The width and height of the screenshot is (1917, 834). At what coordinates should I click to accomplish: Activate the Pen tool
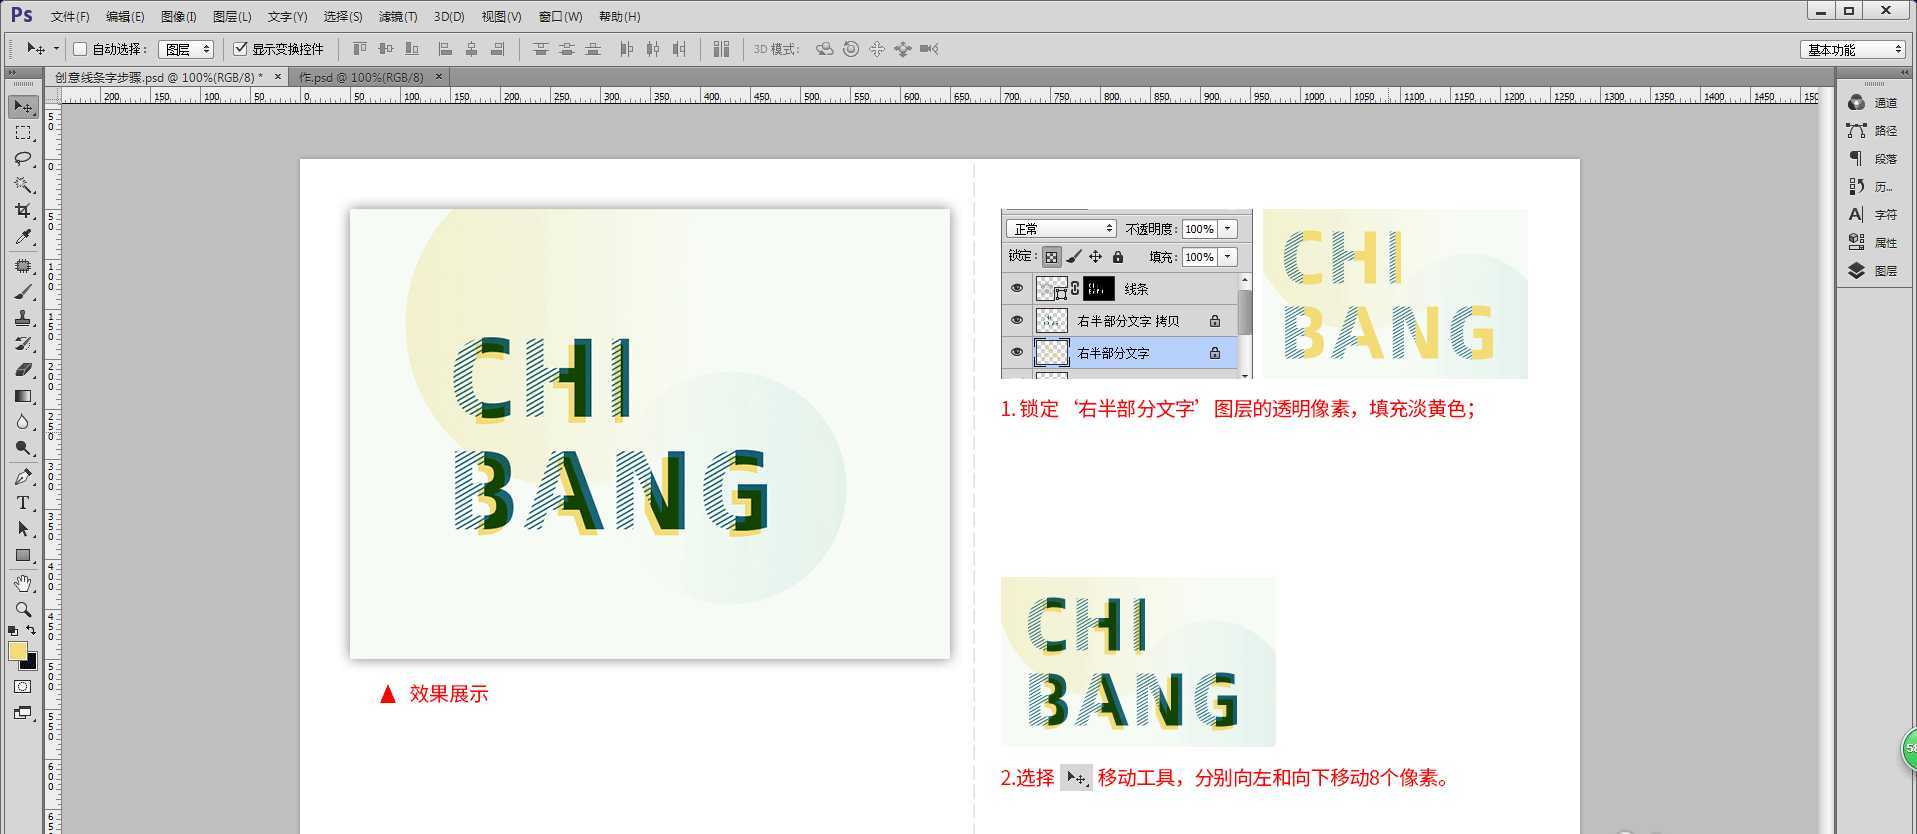(x=23, y=477)
